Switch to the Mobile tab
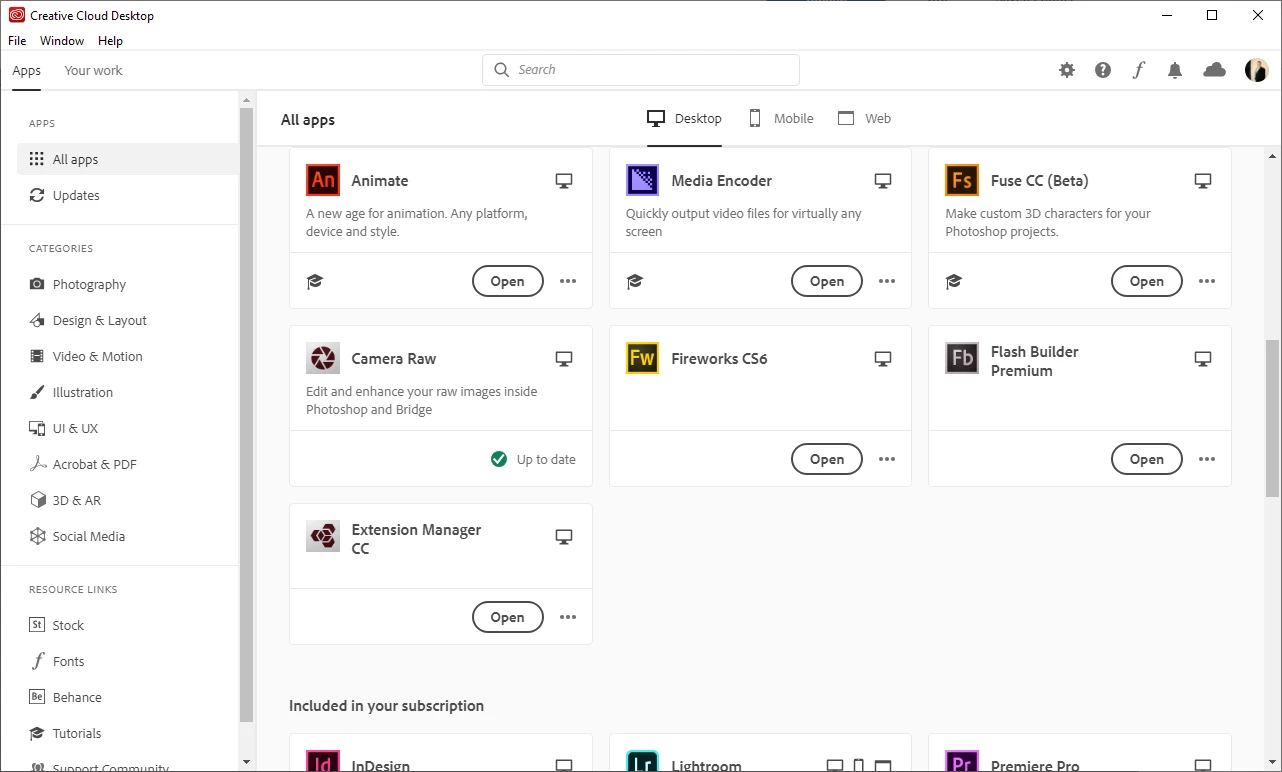The image size is (1282, 772). 781,118
